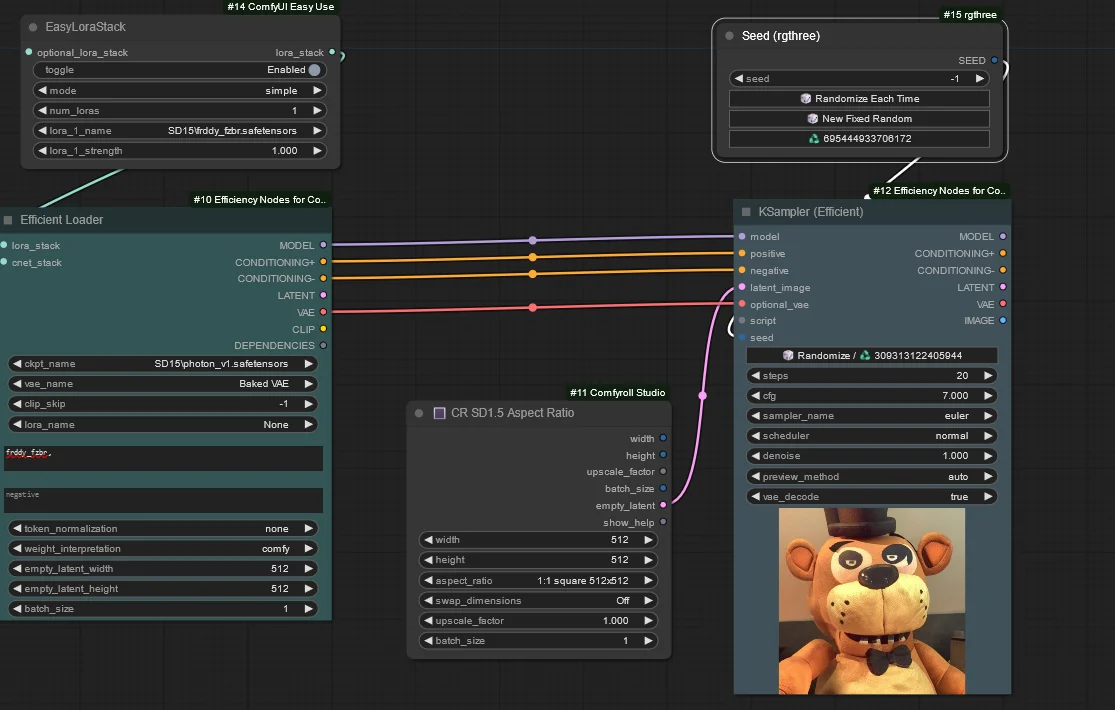1115x710 pixels.
Task: Collapse the KSampler (Efficient) node square
Action: click(x=746, y=212)
